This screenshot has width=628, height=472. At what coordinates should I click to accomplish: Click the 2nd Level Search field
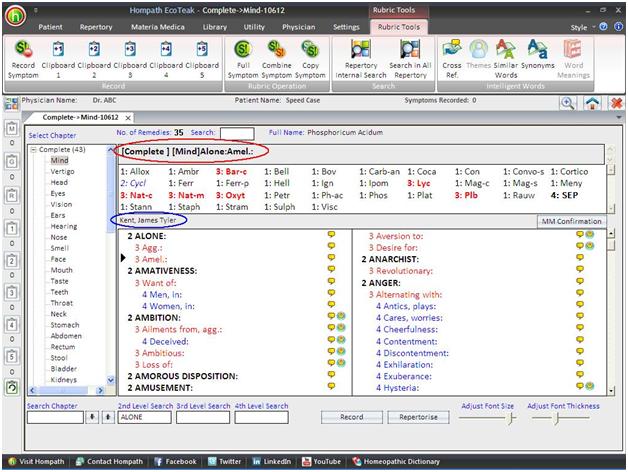[144, 417]
